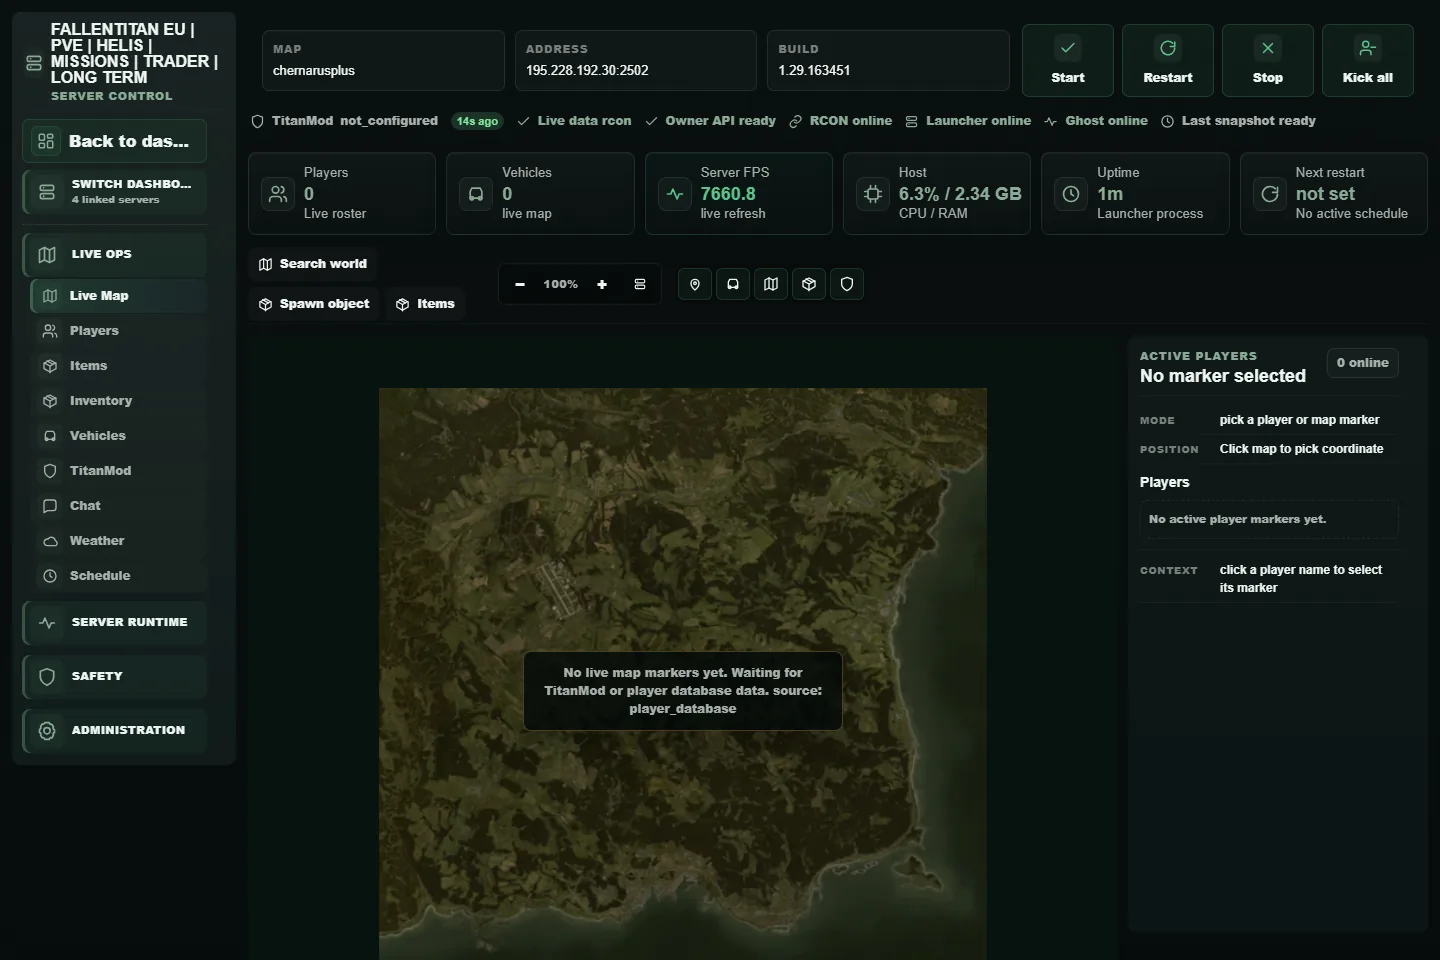Click the refresh icon in Next restart card
Viewport: 1440px width, 960px height.
[1270, 194]
